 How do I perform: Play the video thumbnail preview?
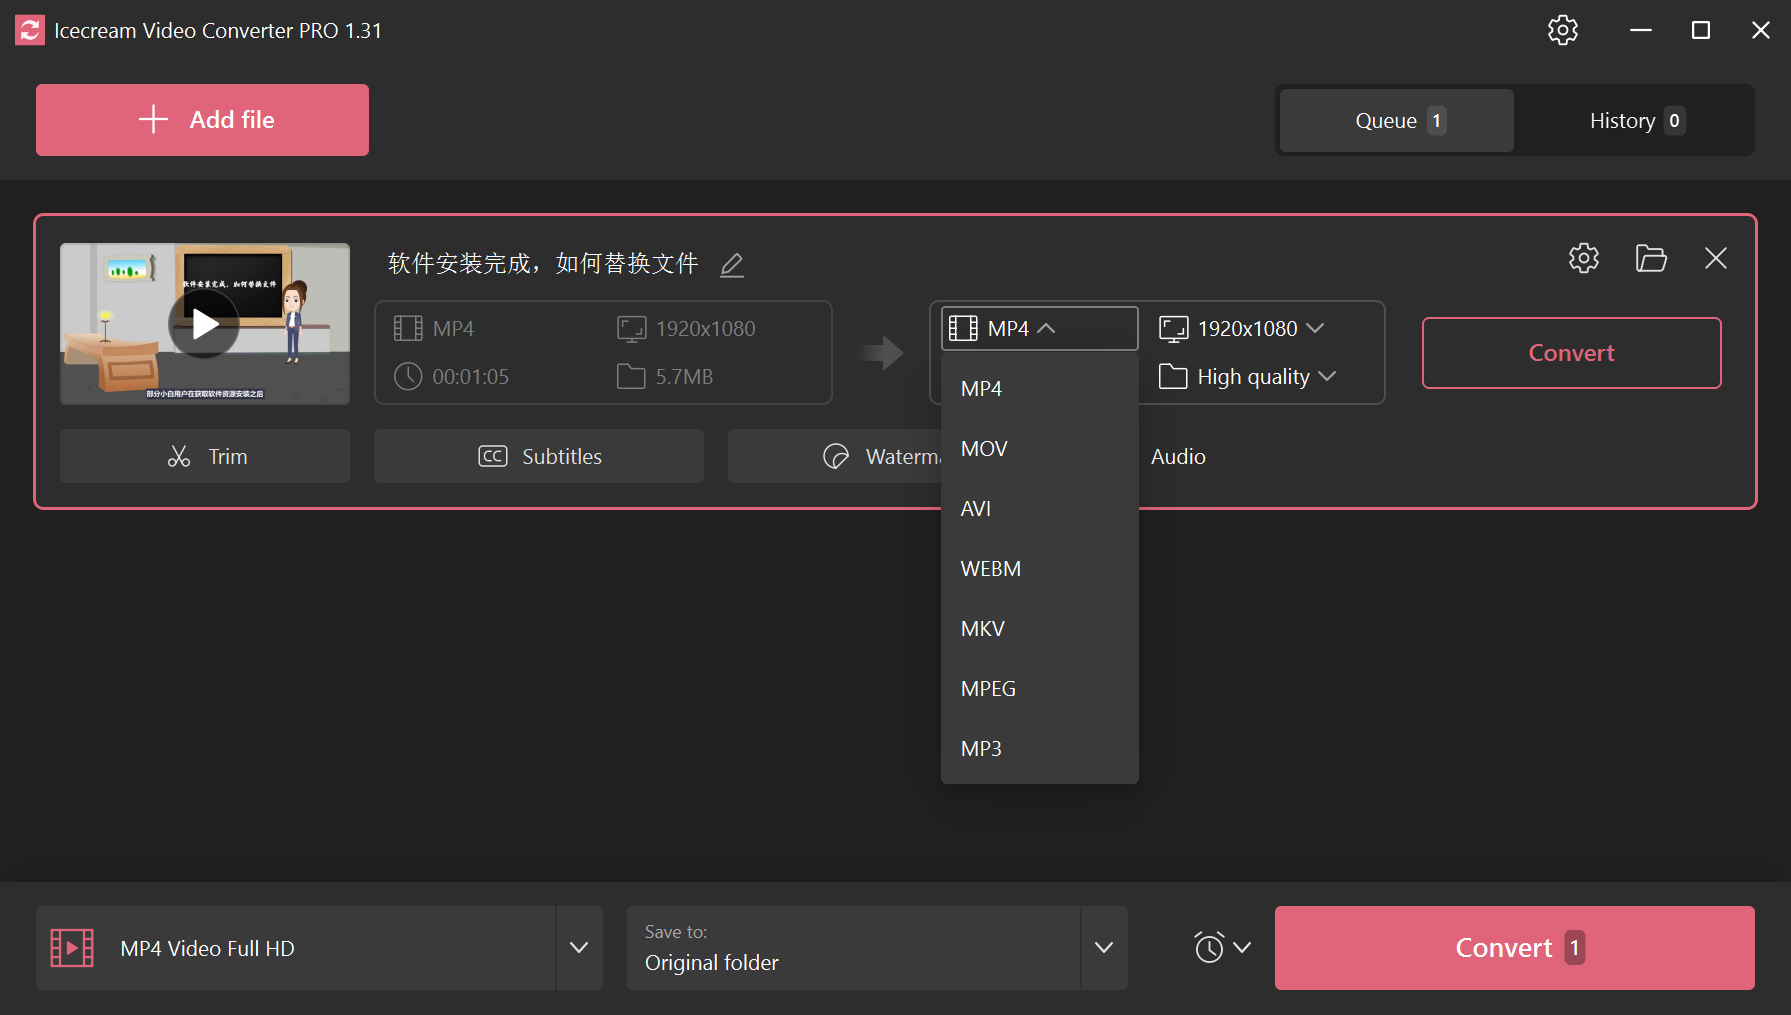pos(204,323)
